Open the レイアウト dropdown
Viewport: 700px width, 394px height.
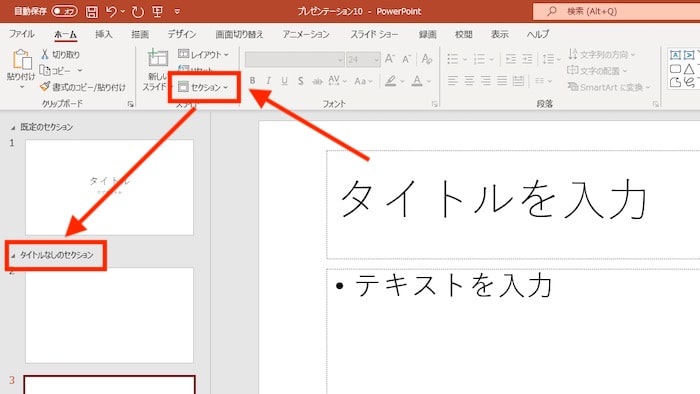point(204,54)
